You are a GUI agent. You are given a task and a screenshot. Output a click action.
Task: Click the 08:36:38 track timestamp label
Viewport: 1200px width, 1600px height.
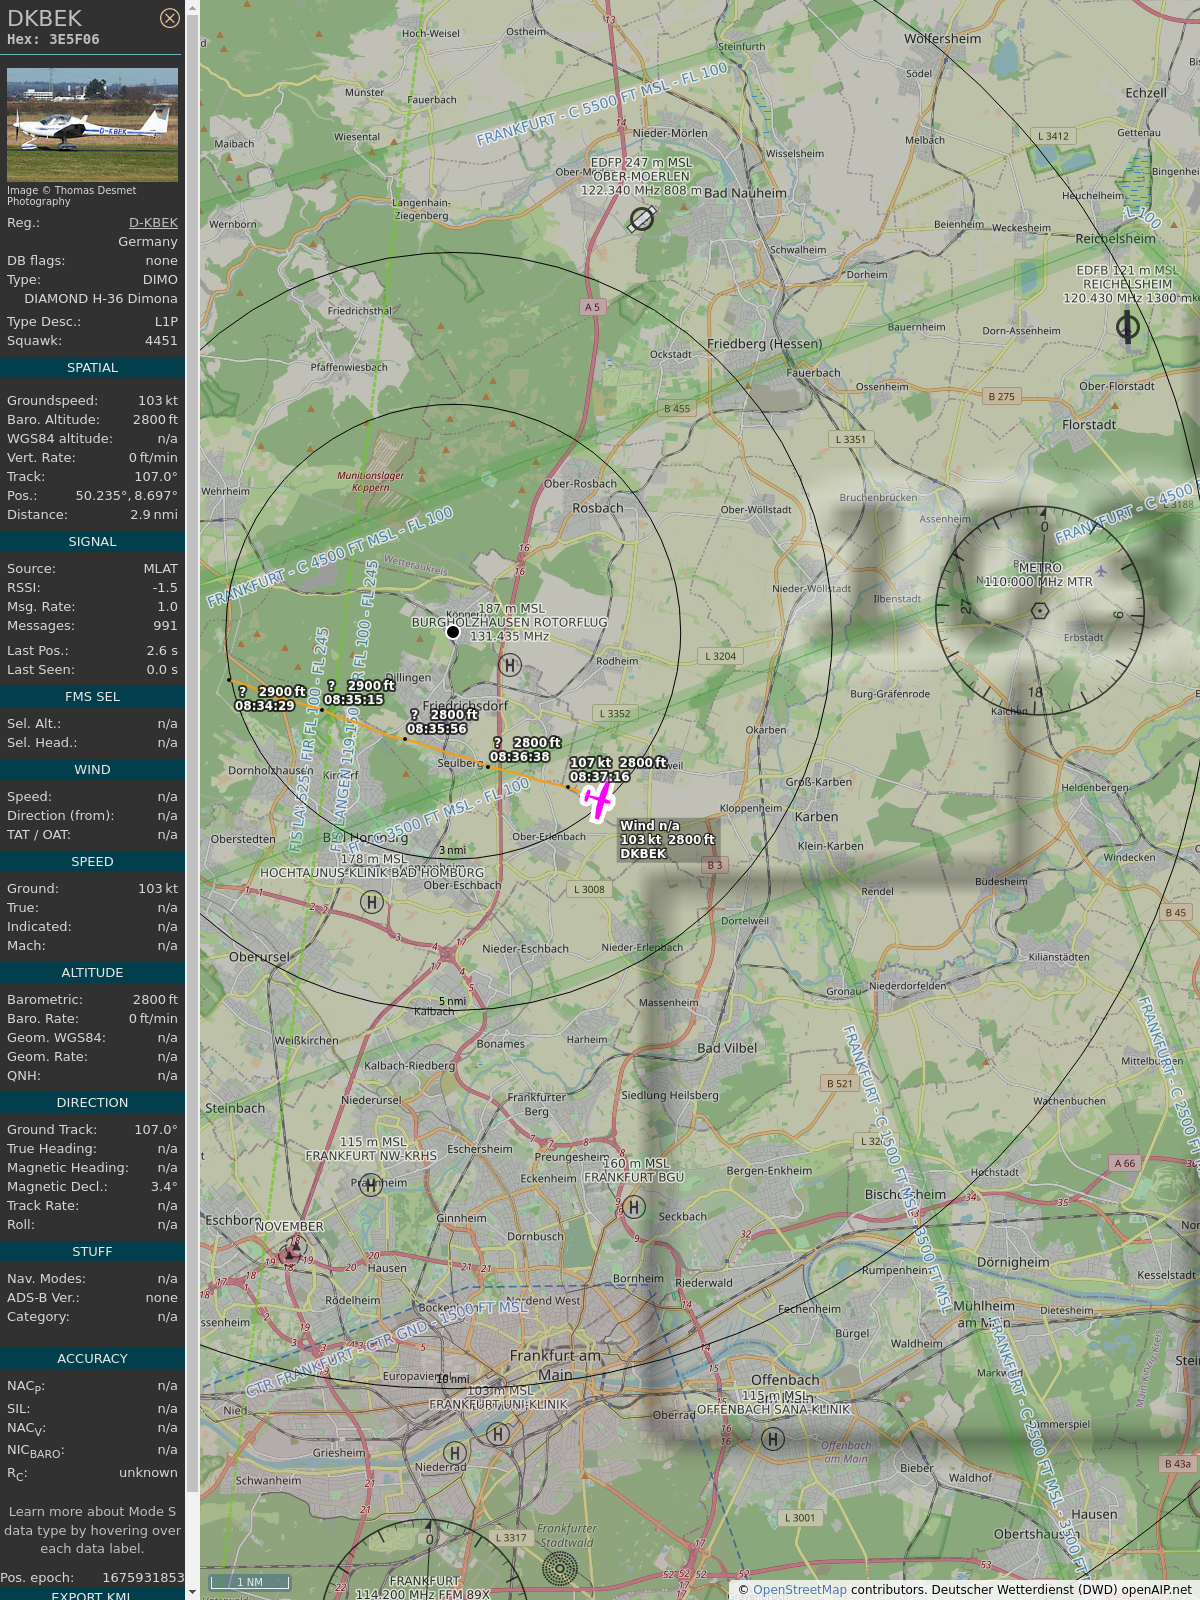[519, 757]
